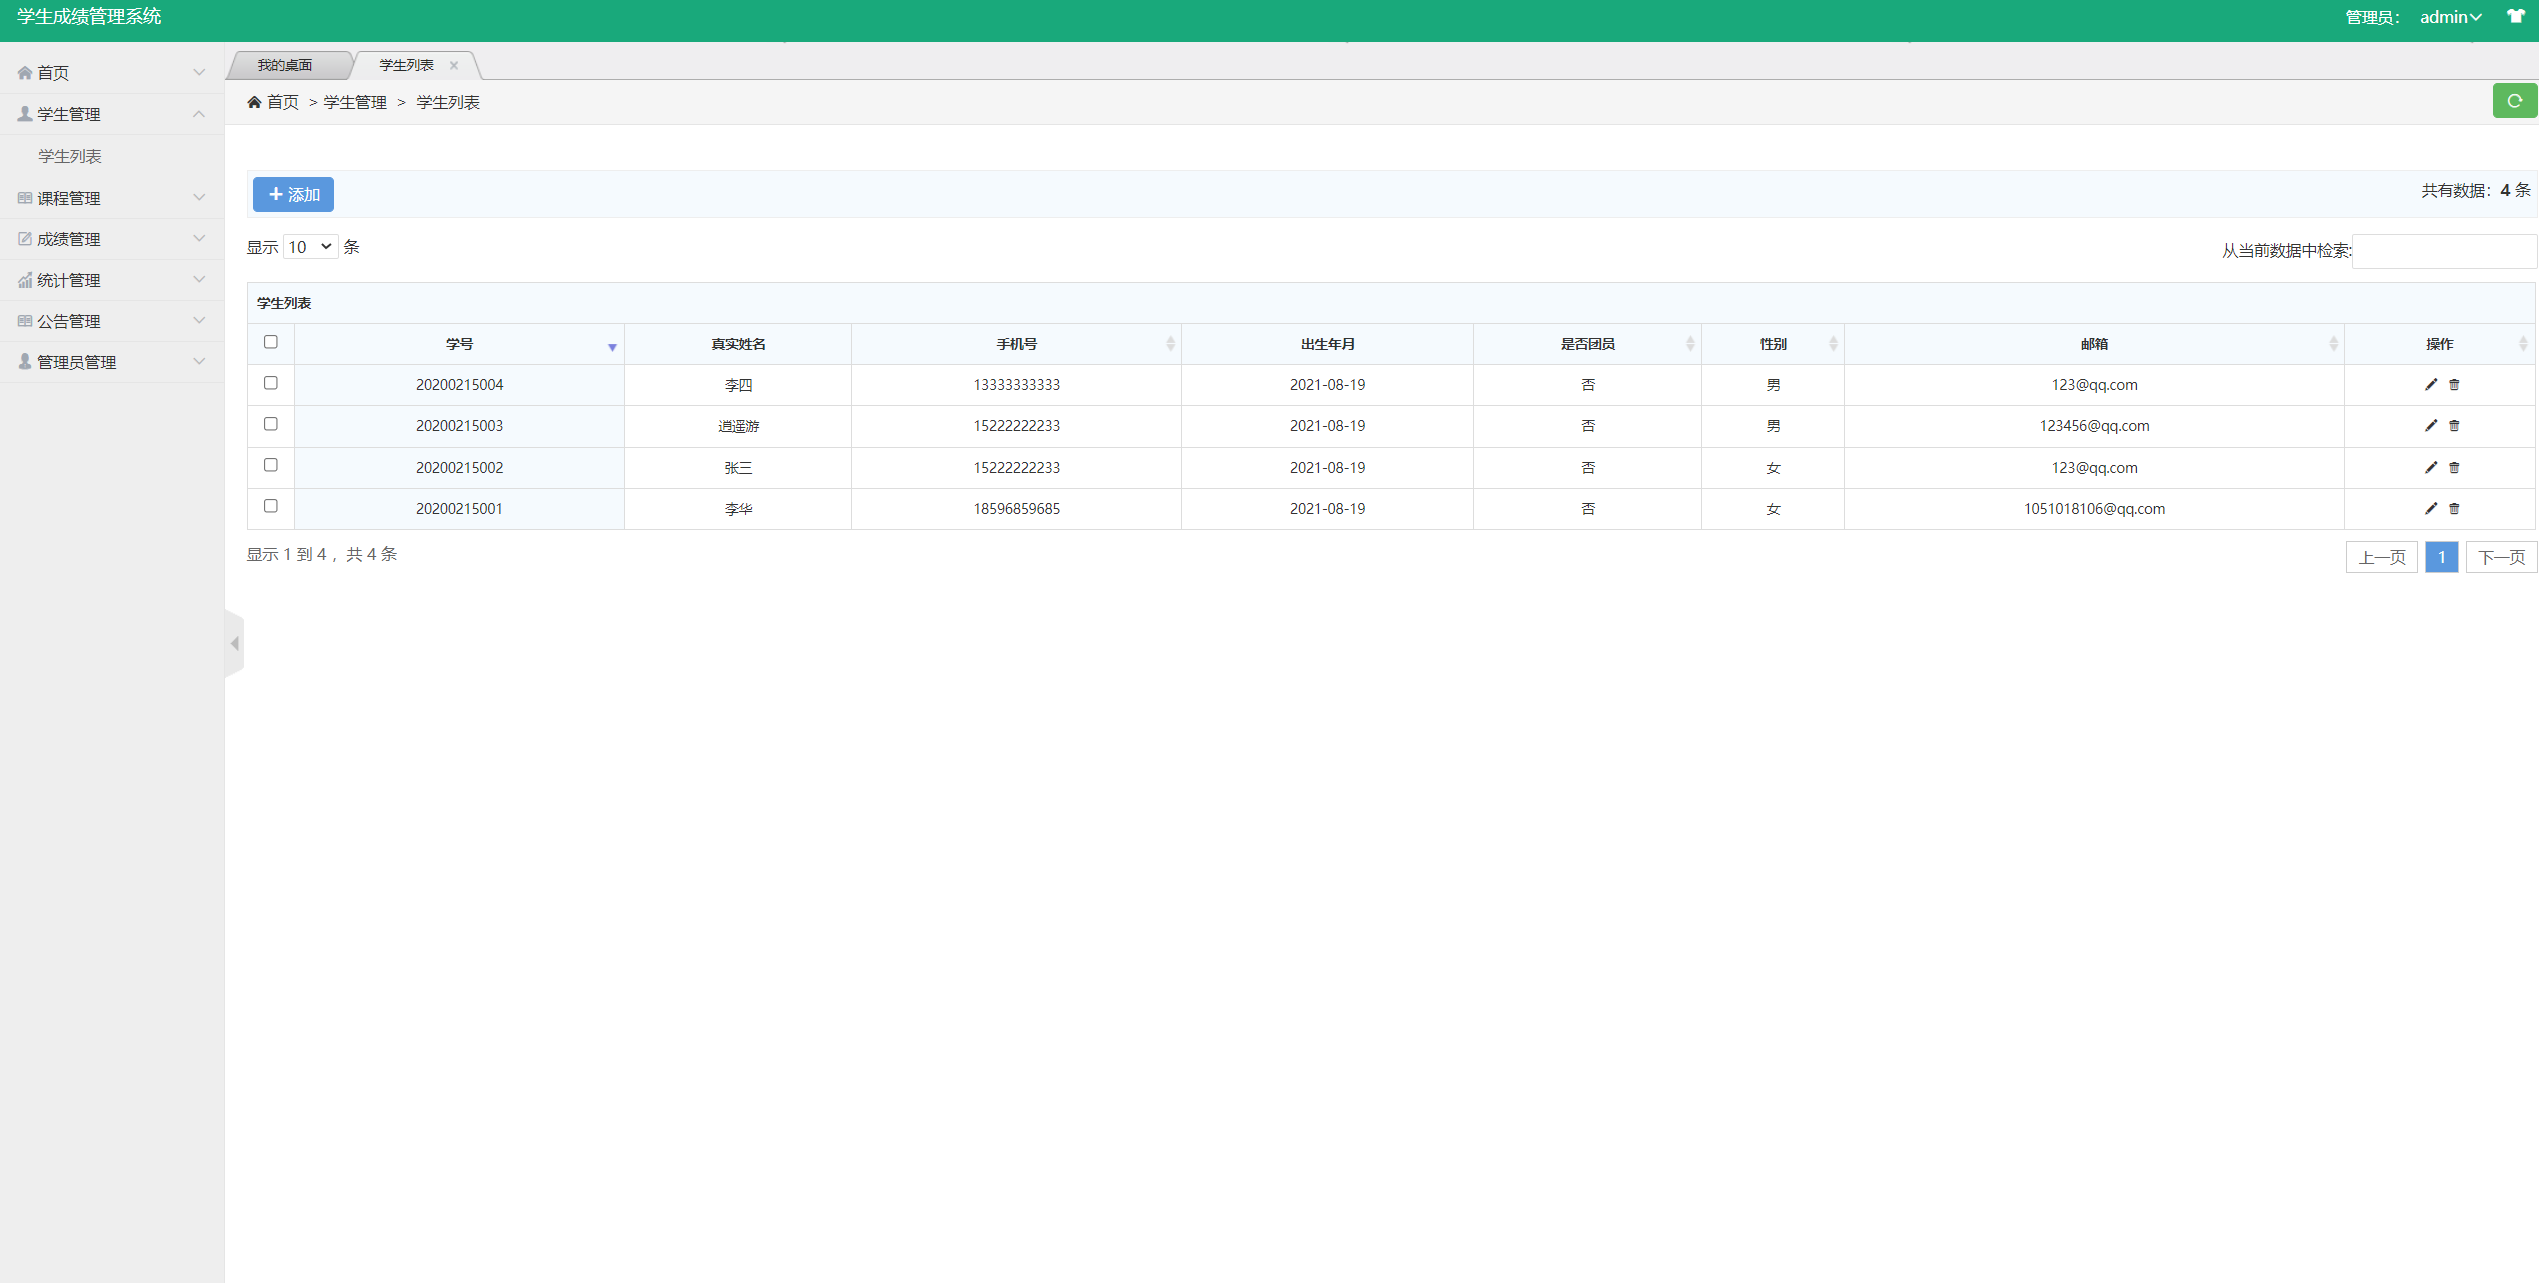This screenshot has height=1283, width=2539.
Task: Click edit pencil icon for student 李四
Action: click(x=2431, y=384)
